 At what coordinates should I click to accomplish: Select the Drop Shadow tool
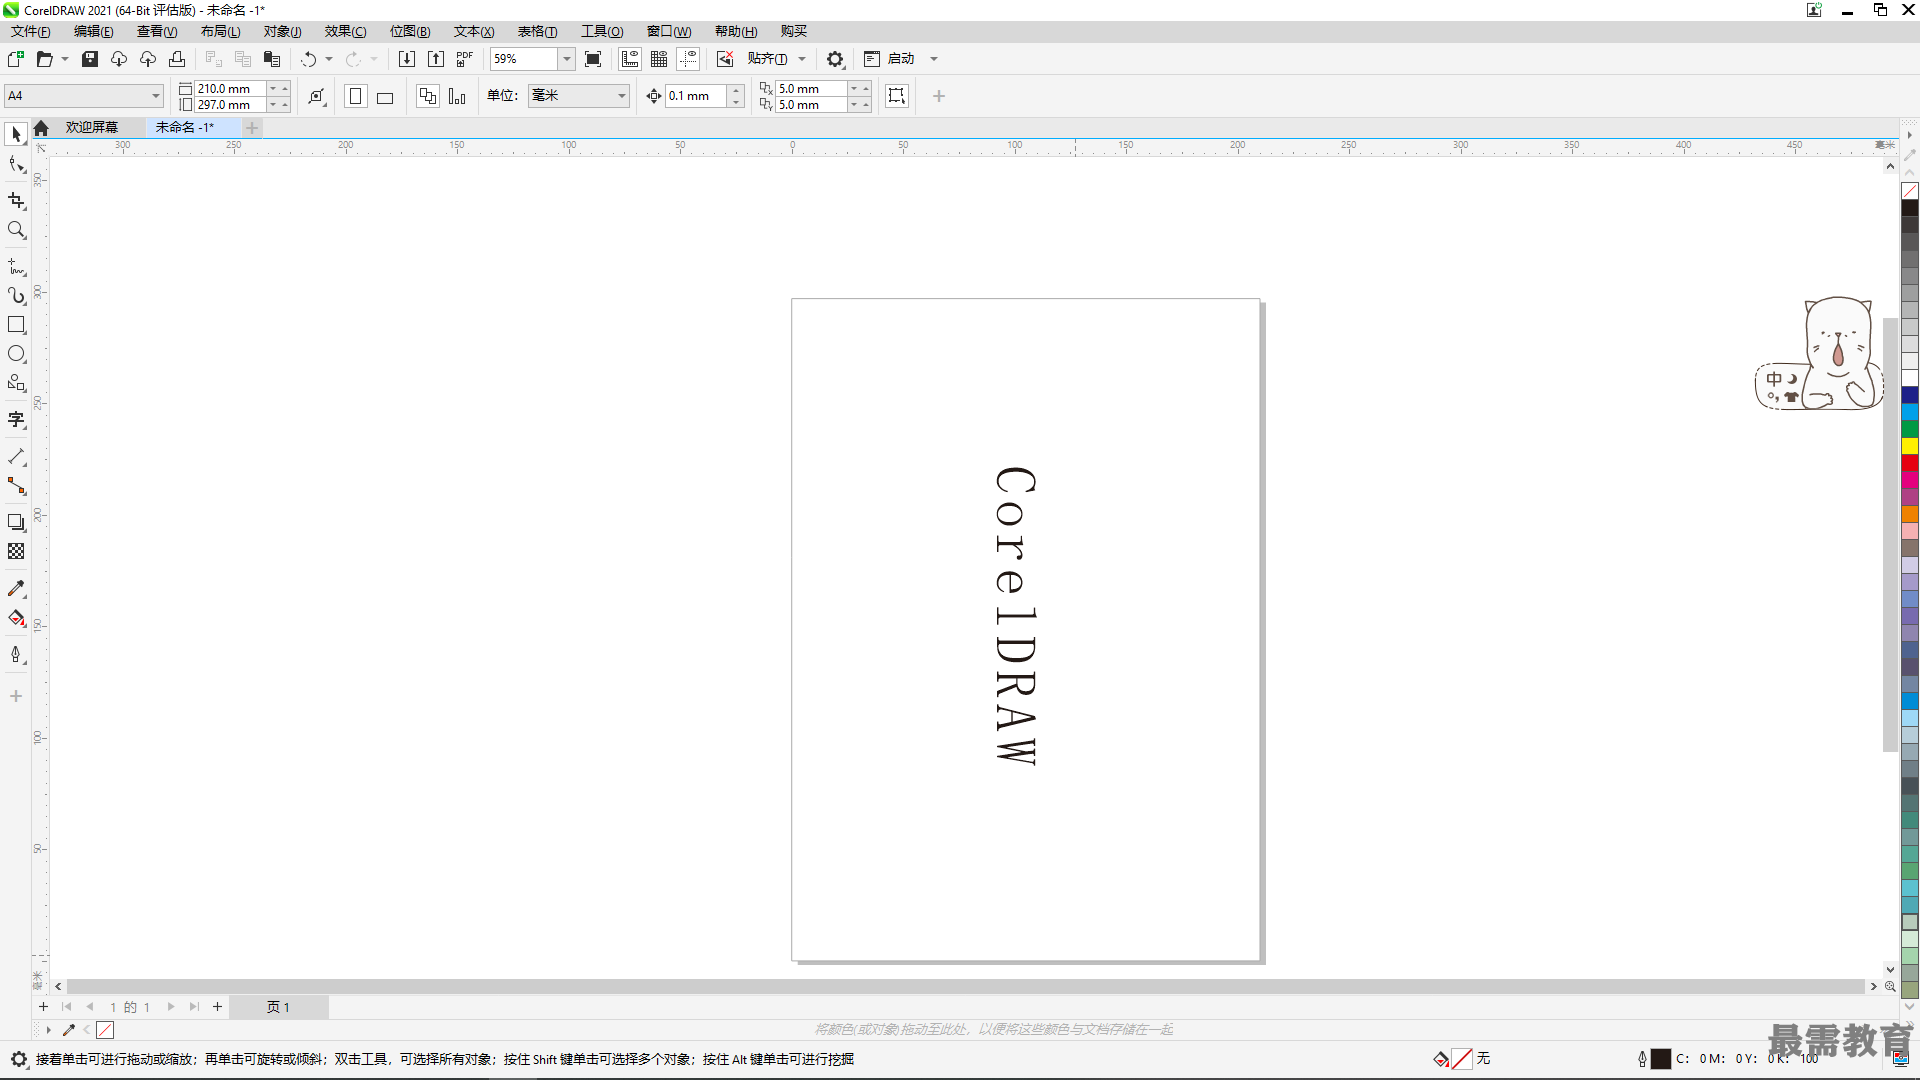coord(16,522)
